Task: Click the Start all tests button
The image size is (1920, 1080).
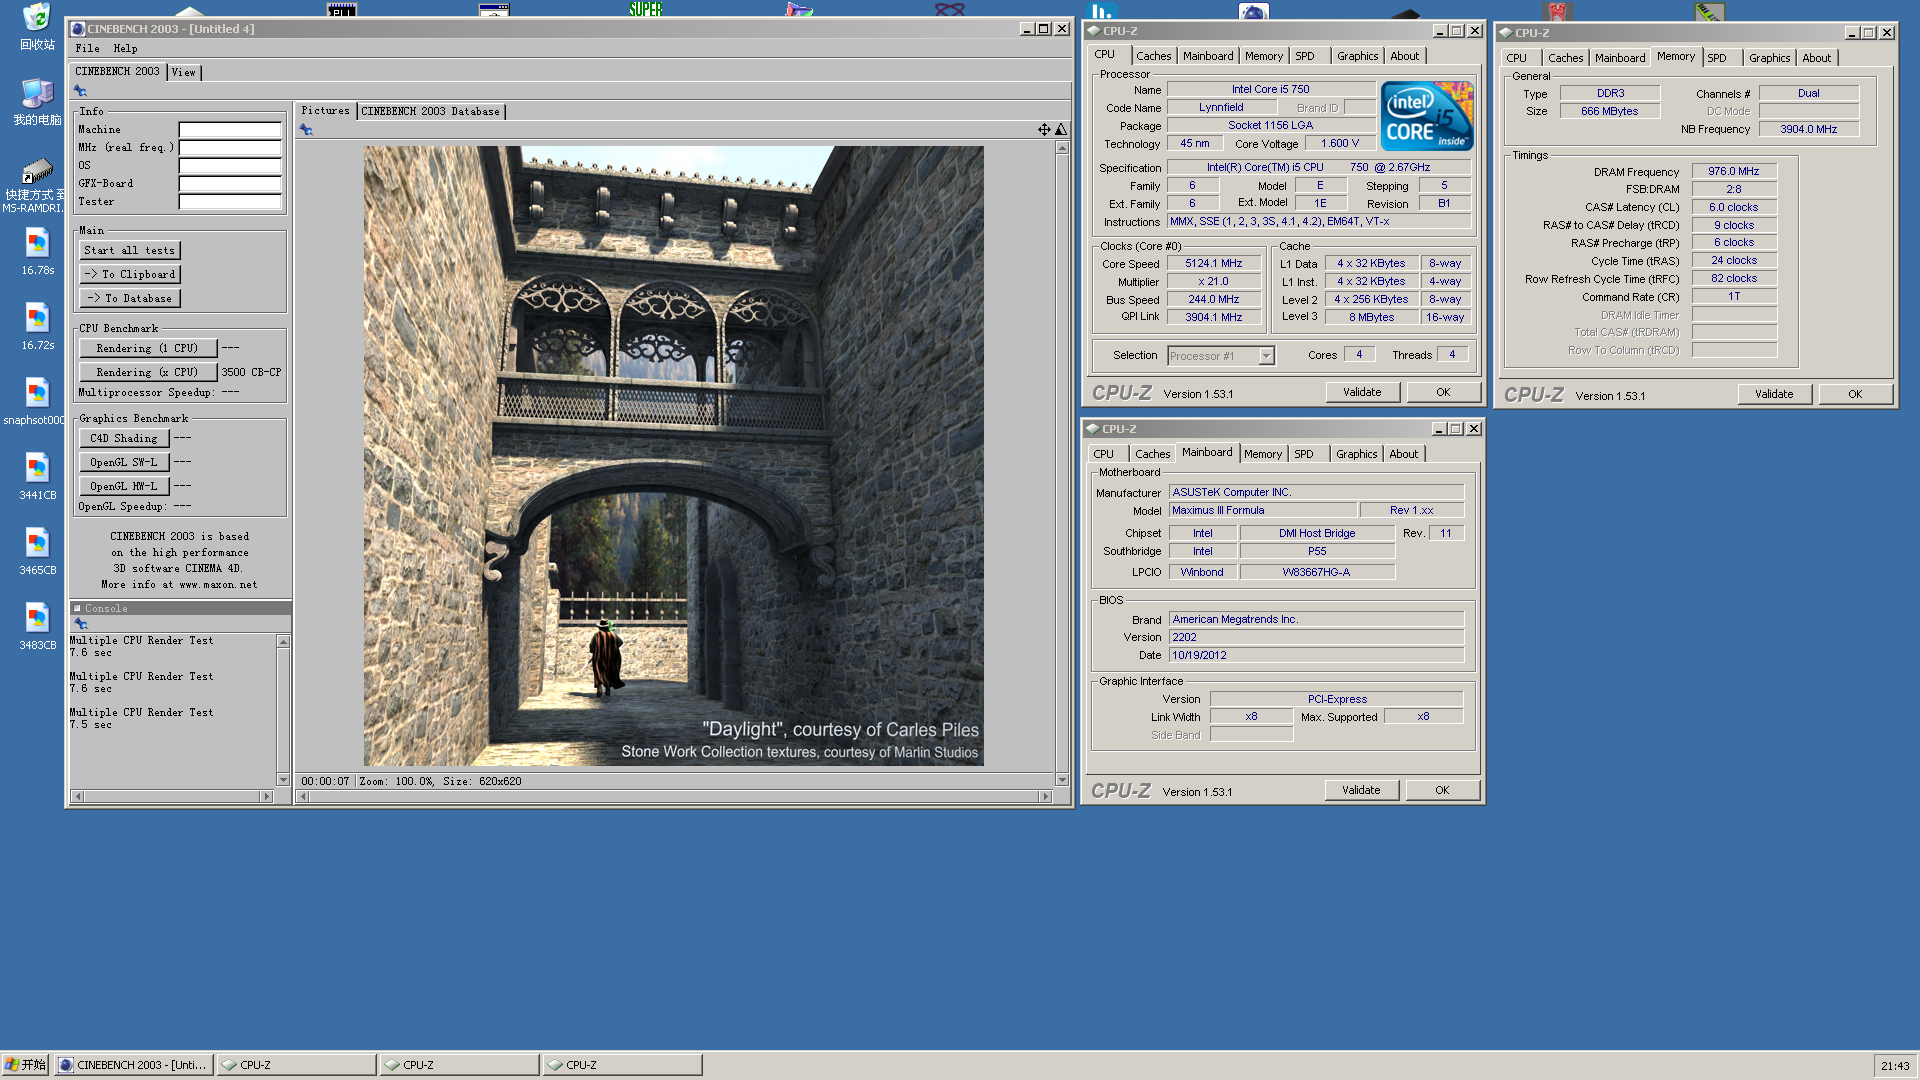Action: point(129,250)
